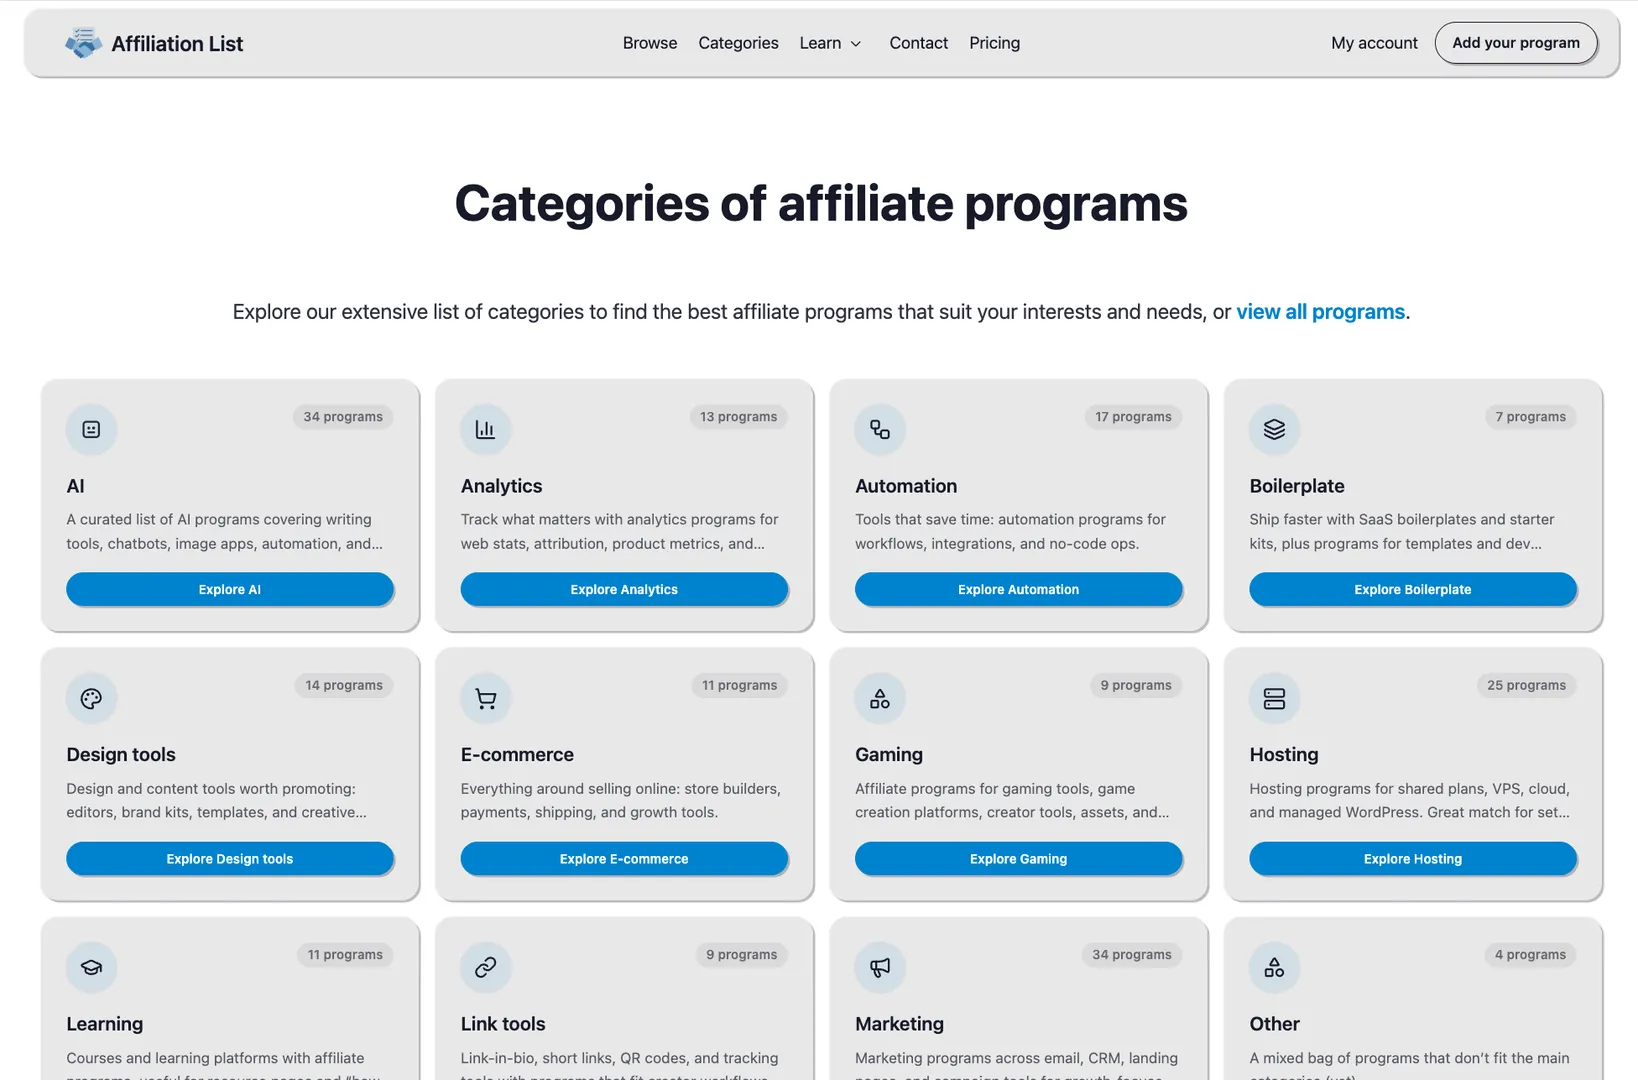Click Explore Design tools button
The height and width of the screenshot is (1080, 1638).
tap(229, 858)
